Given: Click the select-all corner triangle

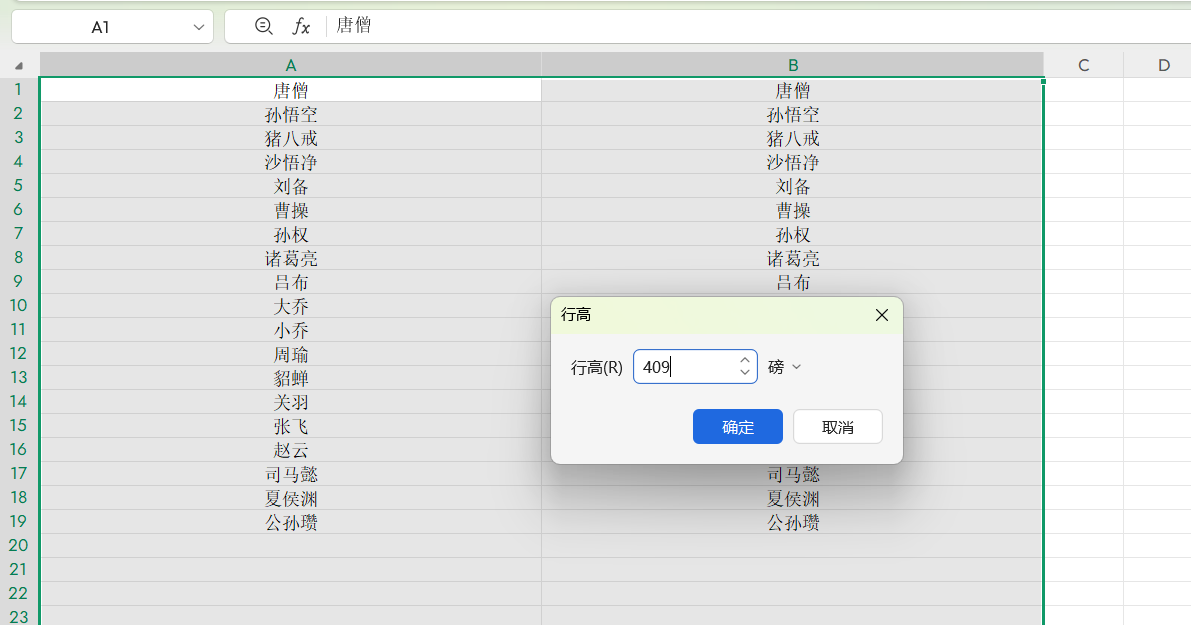Looking at the screenshot, I should click(19, 66).
